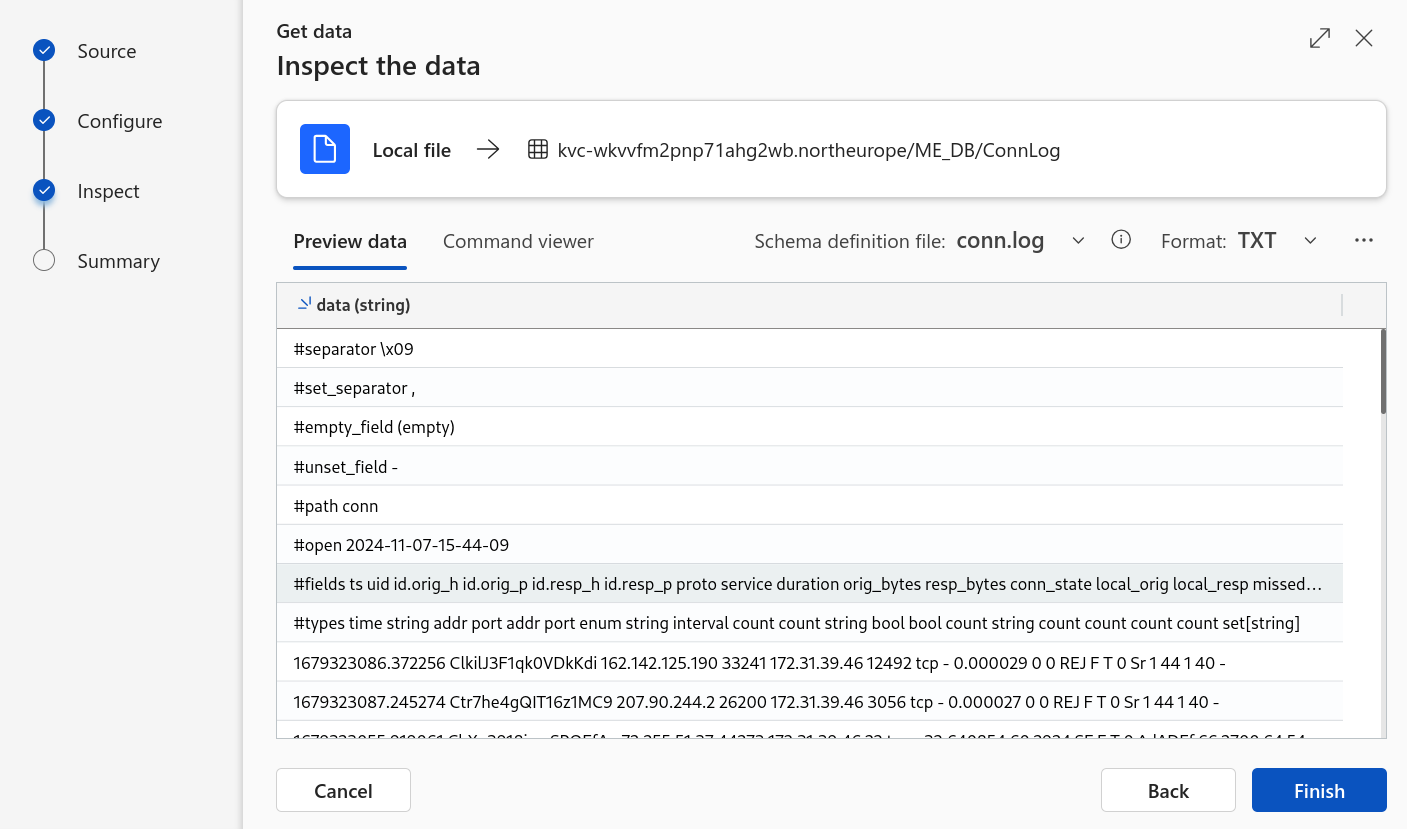Click the Back button
The height and width of the screenshot is (829, 1407).
(1168, 790)
